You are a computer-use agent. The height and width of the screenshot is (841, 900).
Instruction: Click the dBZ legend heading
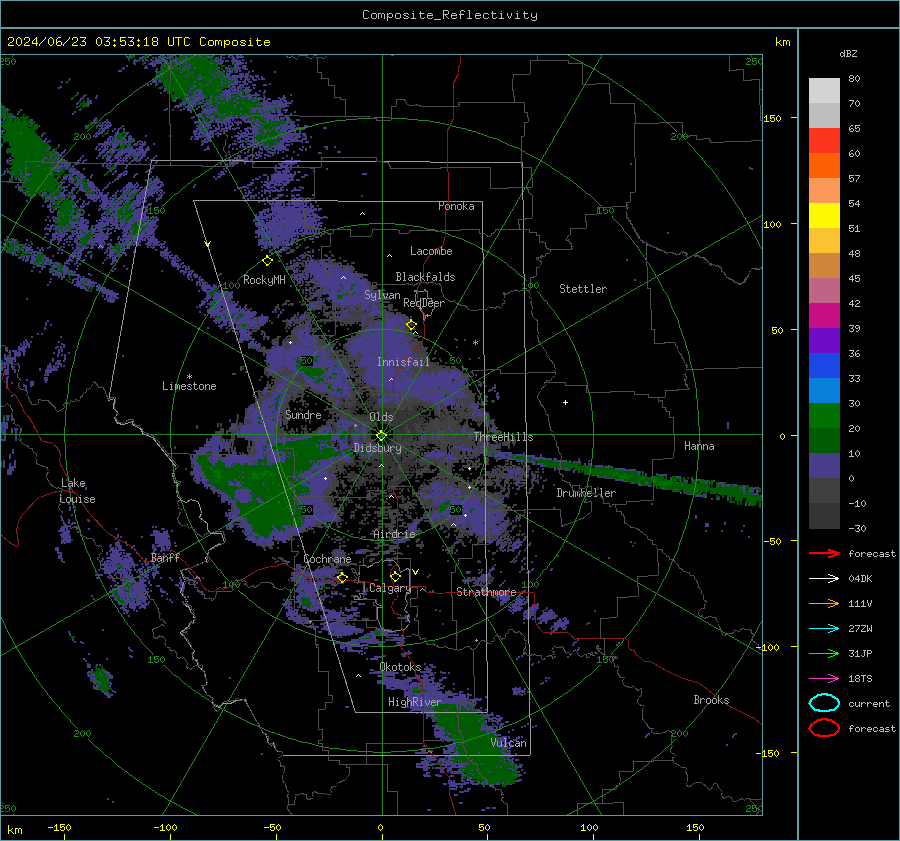click(848, 54)
